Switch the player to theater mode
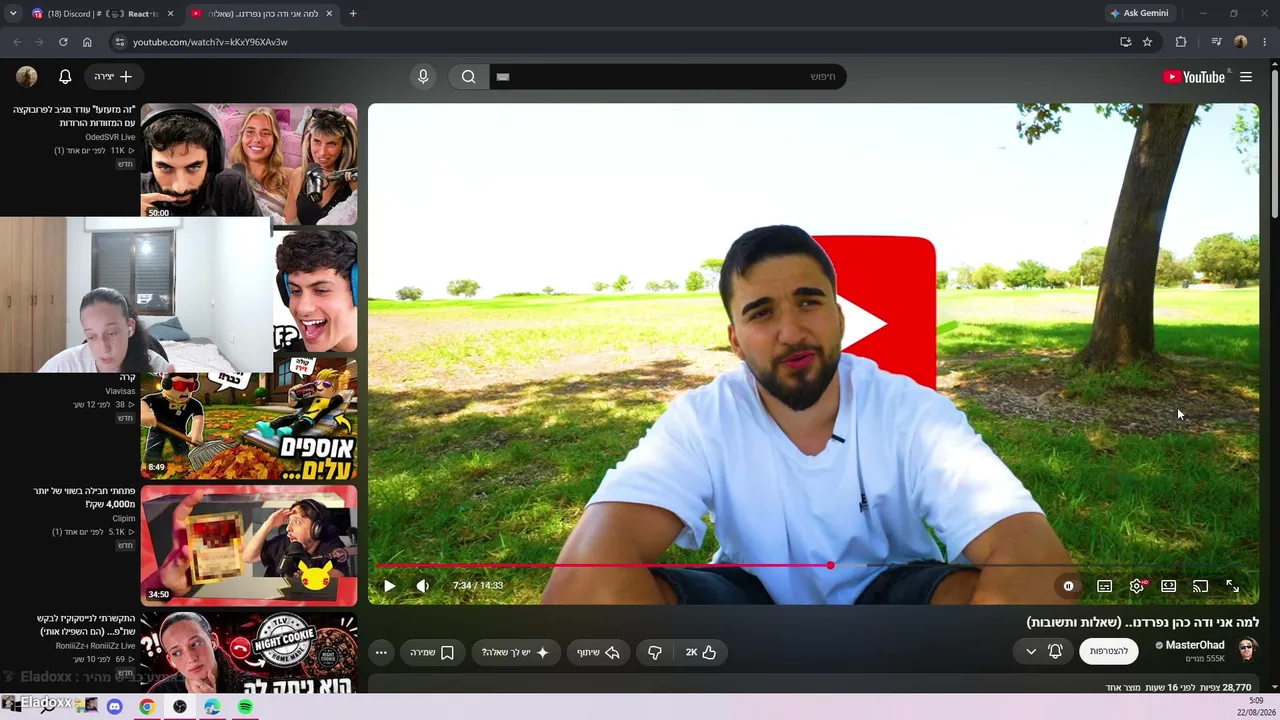 tap(1168, 586)
